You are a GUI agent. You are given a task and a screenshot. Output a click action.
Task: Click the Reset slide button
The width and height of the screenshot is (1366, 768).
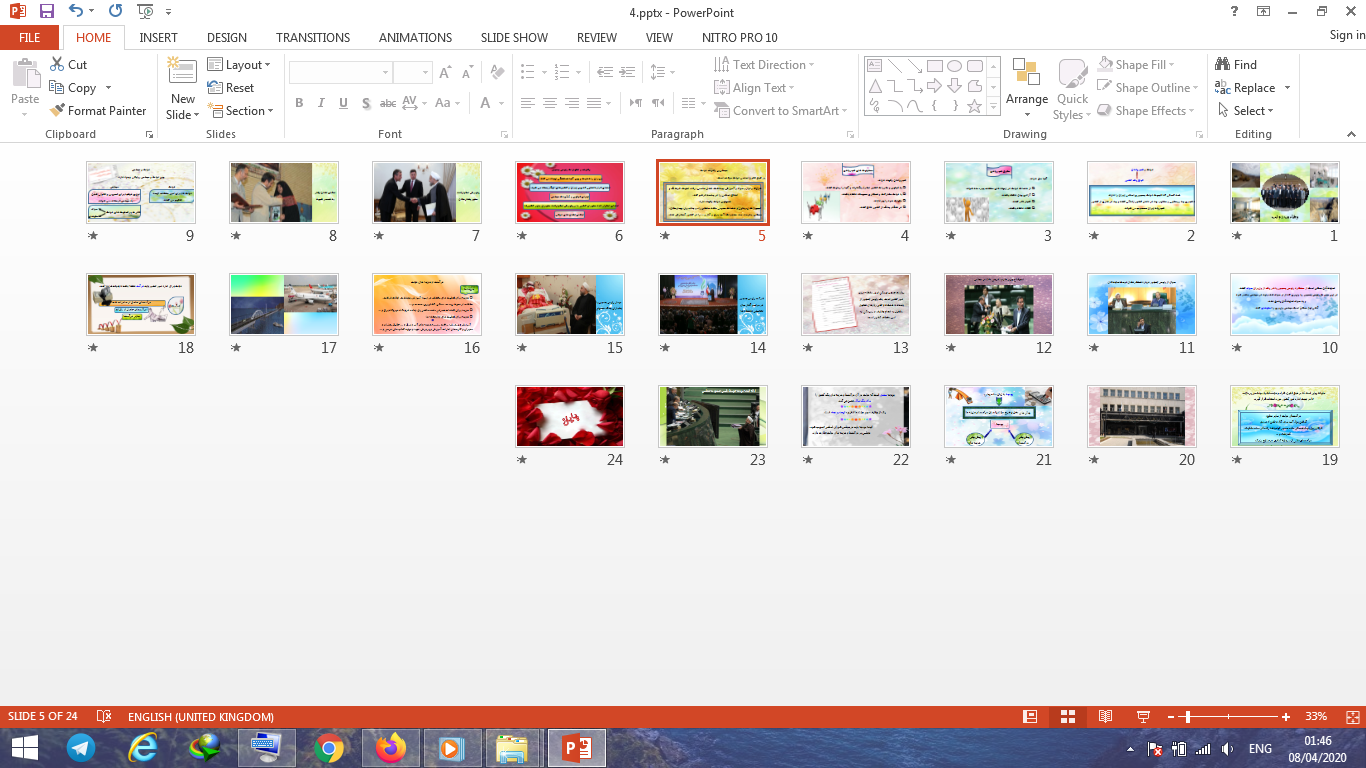pyautogui.click(x=232, y=88)
